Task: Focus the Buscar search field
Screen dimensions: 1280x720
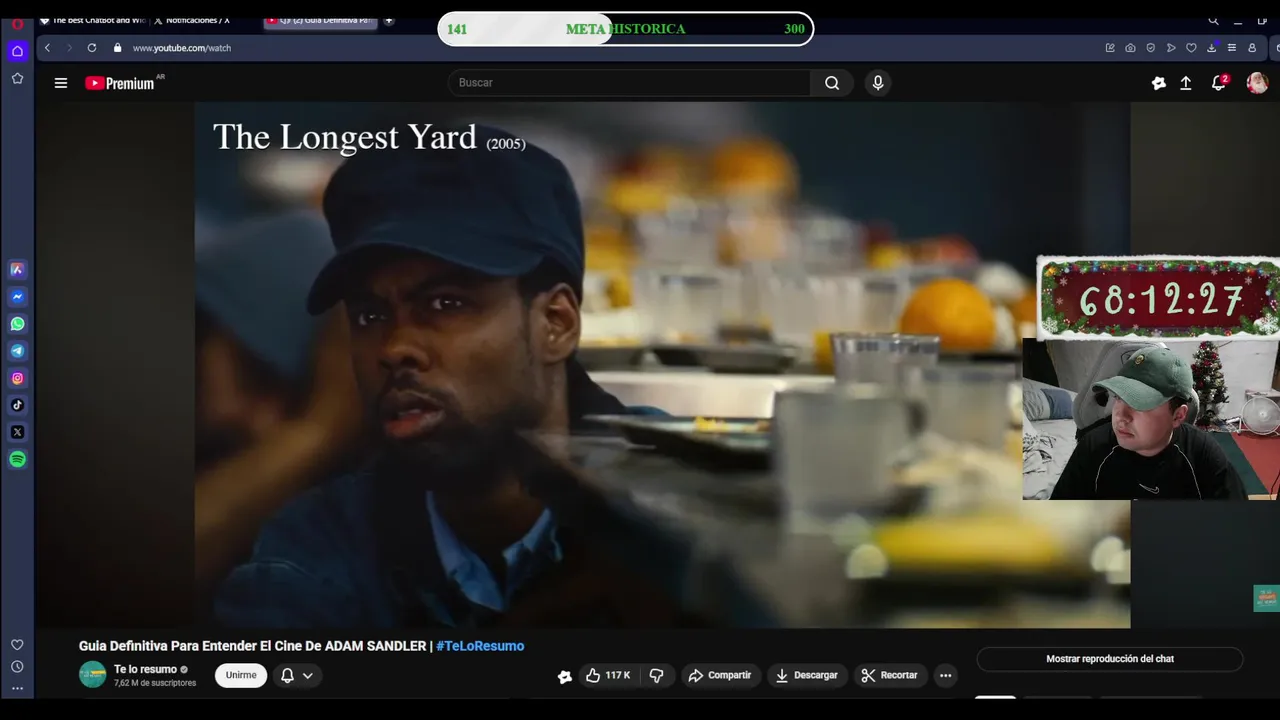Action: [630, 83]
